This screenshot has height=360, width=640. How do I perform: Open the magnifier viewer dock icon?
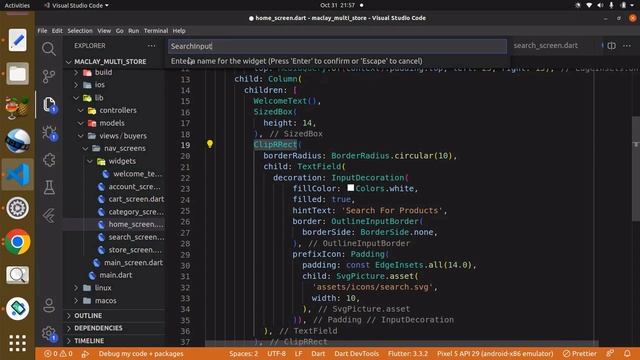coord(17,275)
